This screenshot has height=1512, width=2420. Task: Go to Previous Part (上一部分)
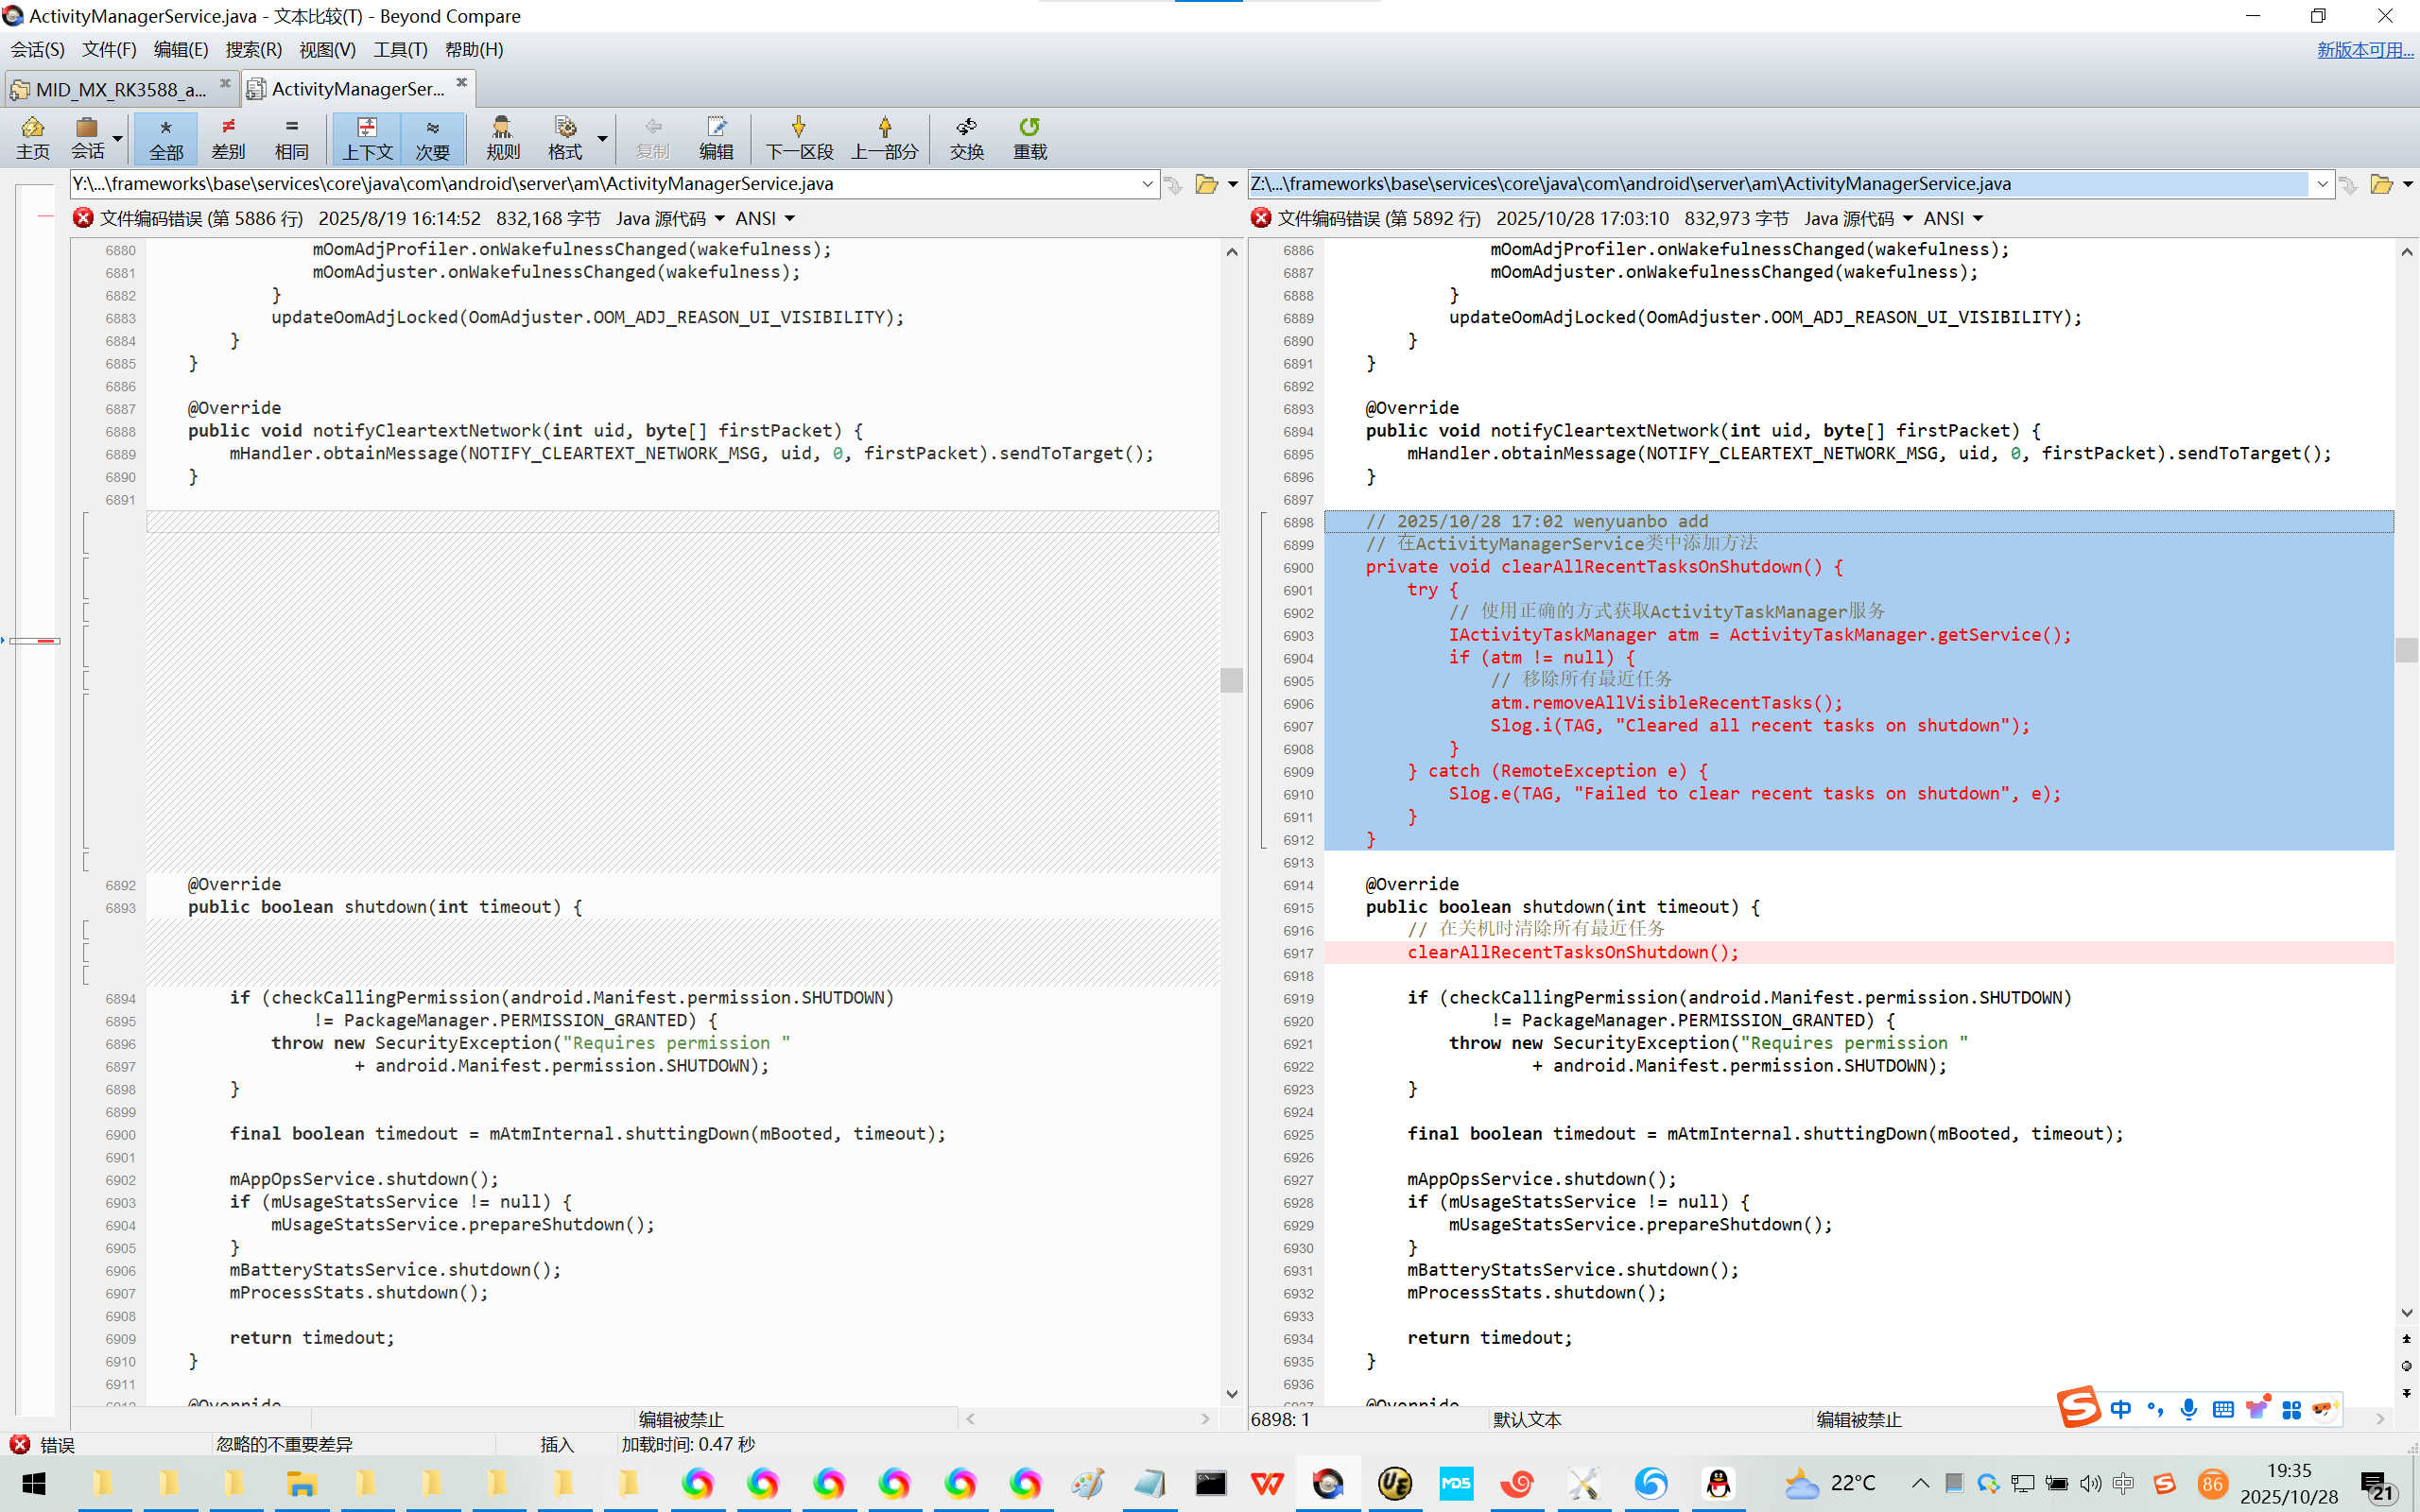(x=884, y=137)
